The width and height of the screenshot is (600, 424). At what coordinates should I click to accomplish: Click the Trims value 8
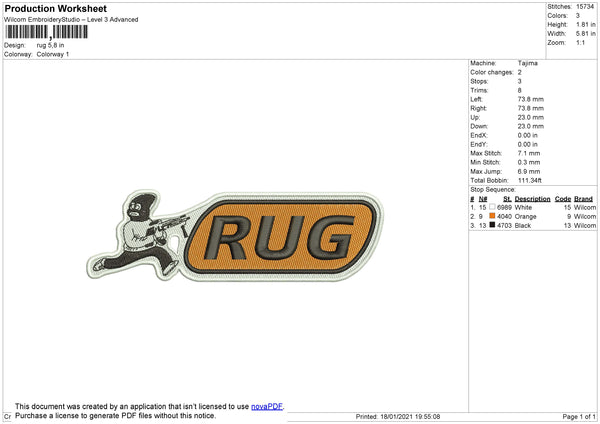tap(520, 90)
